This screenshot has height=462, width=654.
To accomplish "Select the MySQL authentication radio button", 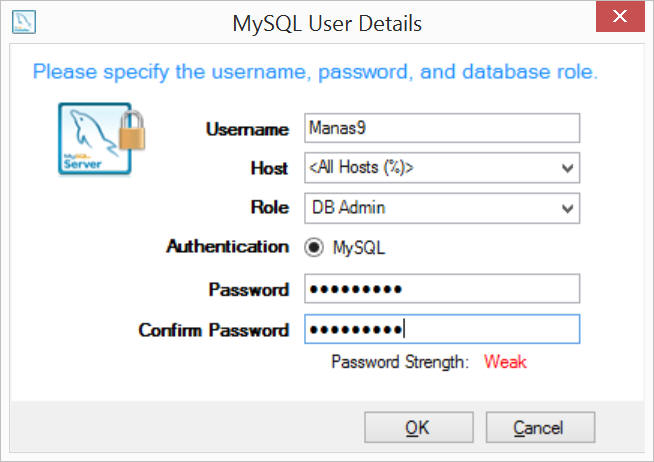I will pos(314,247).
